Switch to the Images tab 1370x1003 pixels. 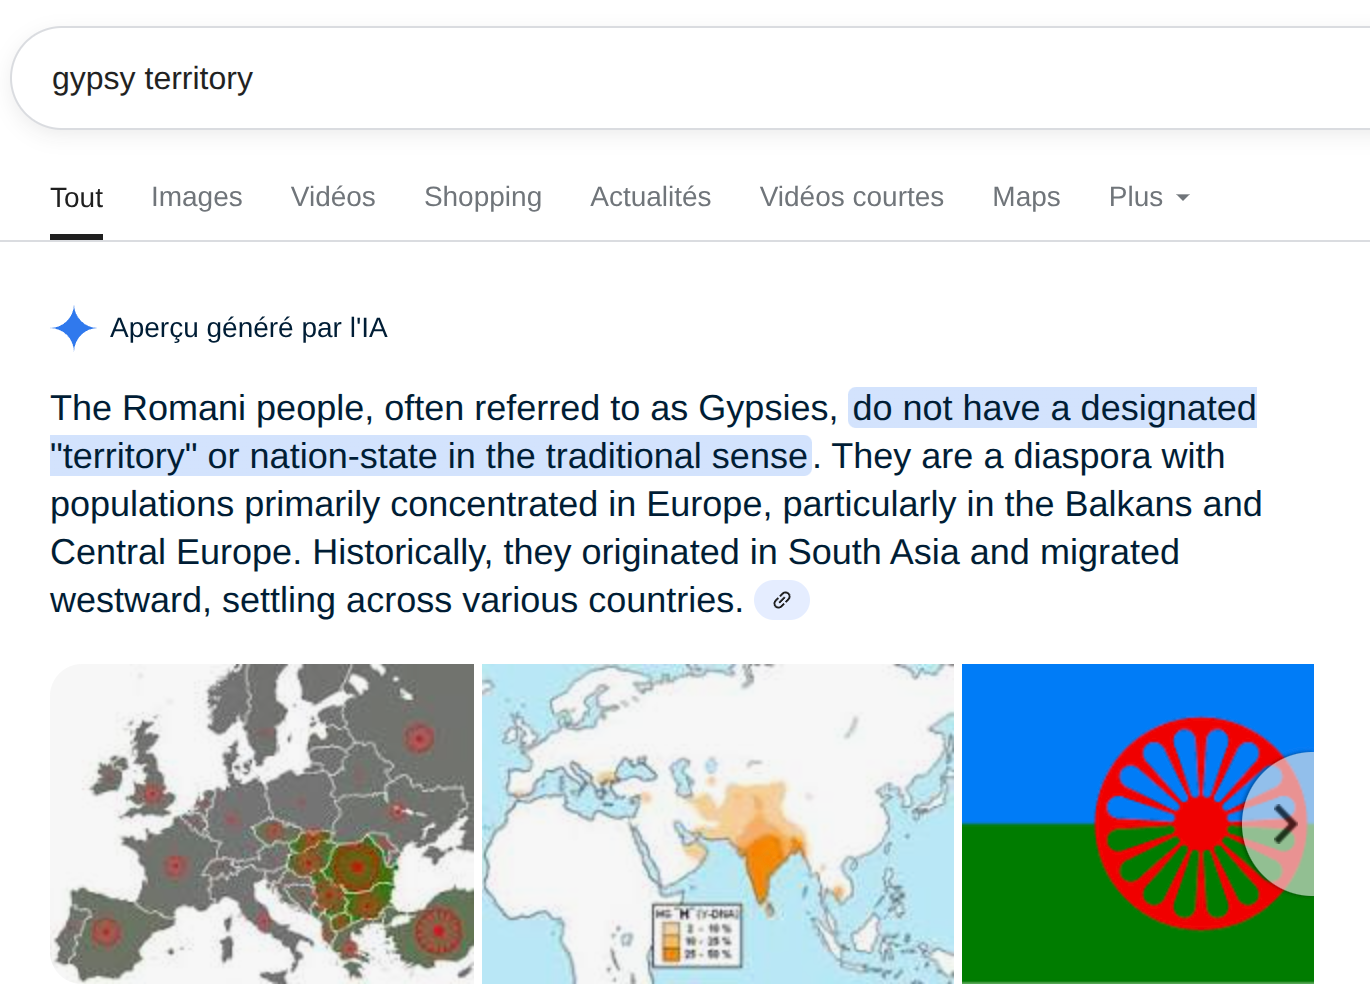[197, 197]
